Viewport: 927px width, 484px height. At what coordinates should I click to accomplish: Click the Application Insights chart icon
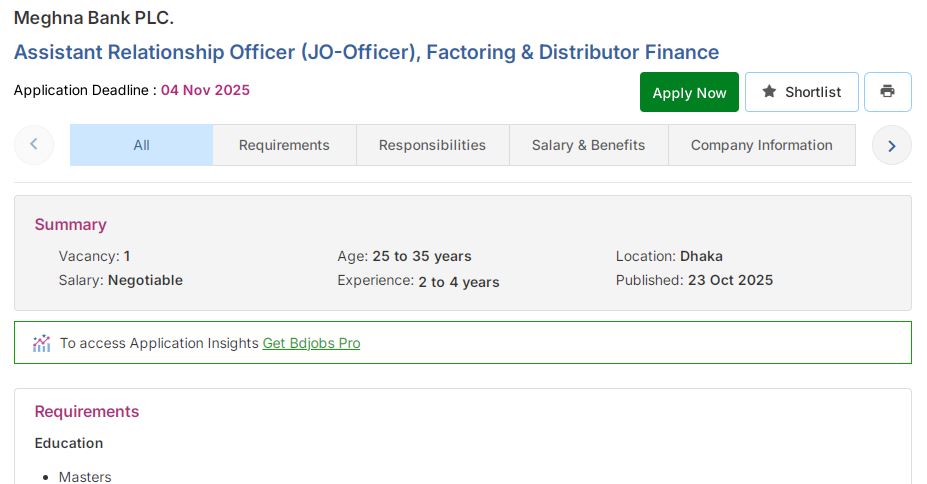click(x=41, y=343)
